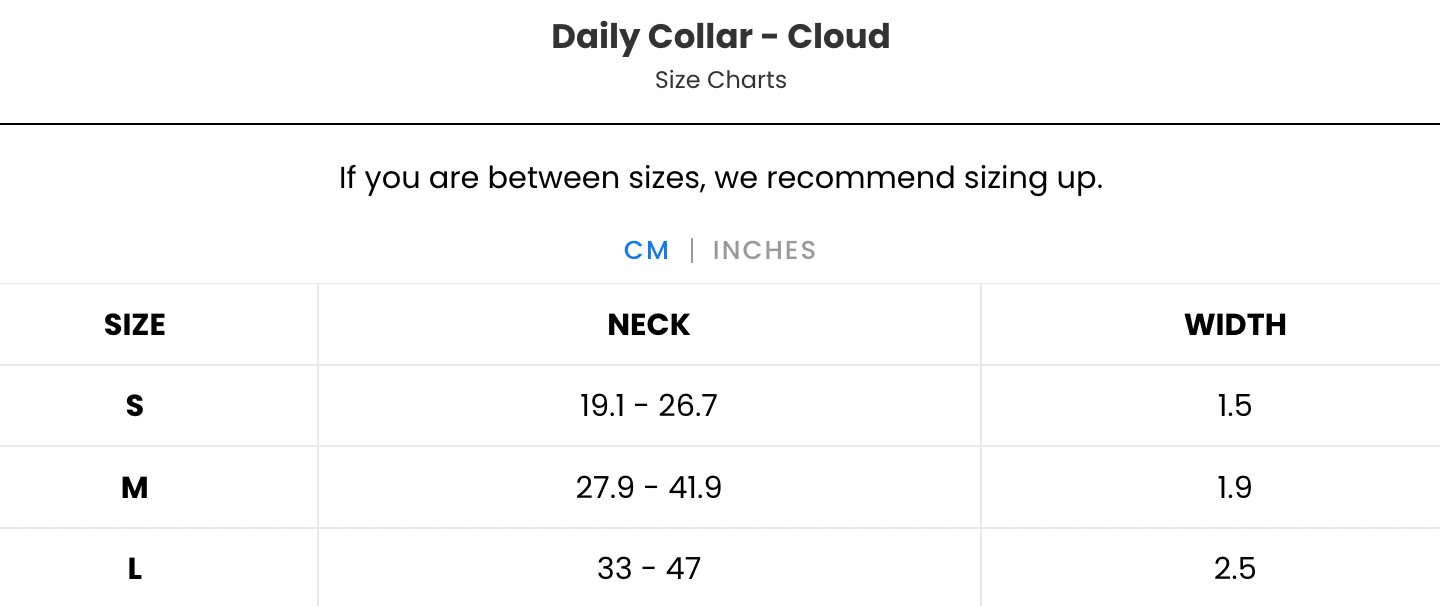This screenshot has width=1440, height=606.
Task: Click the width value 1.9
Action: click(1235, 487)
